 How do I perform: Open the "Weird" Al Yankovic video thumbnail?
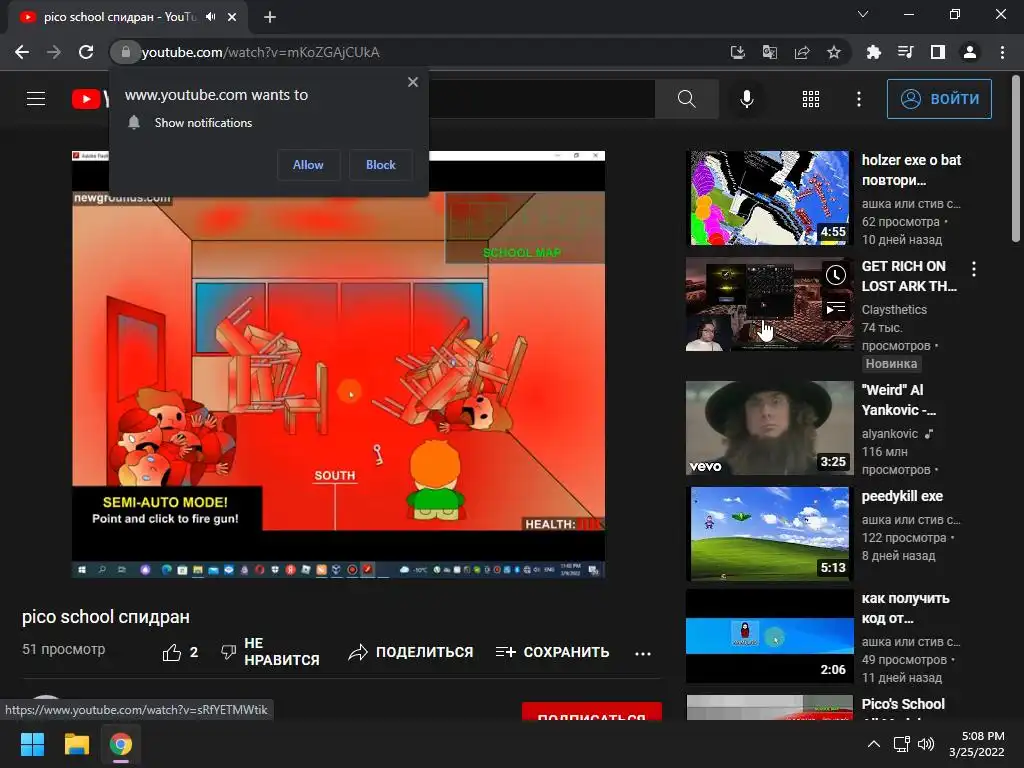point(770,428)
